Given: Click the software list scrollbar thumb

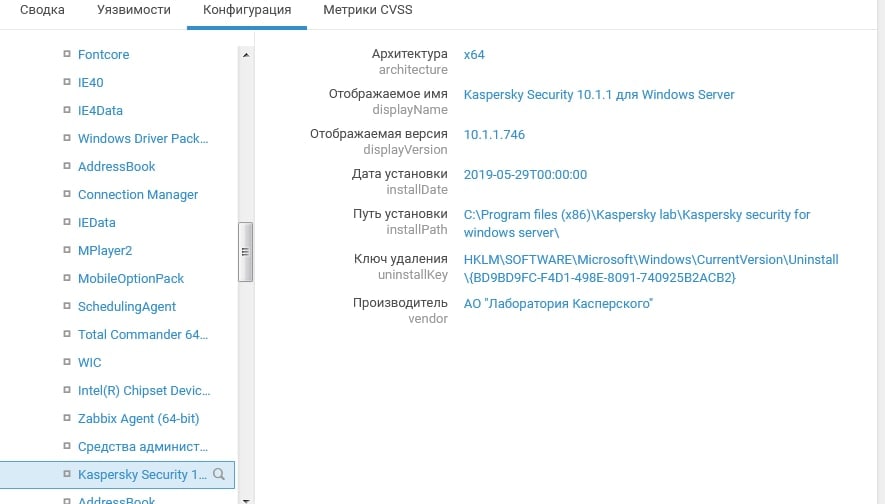Looking at the screenshot, I should click(x=246, y=252).
